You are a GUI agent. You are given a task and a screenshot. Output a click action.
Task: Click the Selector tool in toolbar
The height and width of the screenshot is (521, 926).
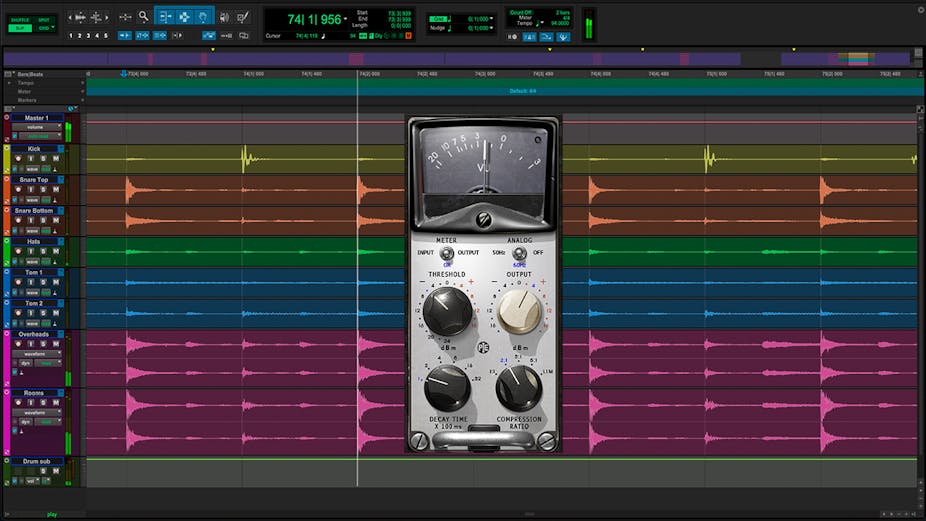point(184,17)
